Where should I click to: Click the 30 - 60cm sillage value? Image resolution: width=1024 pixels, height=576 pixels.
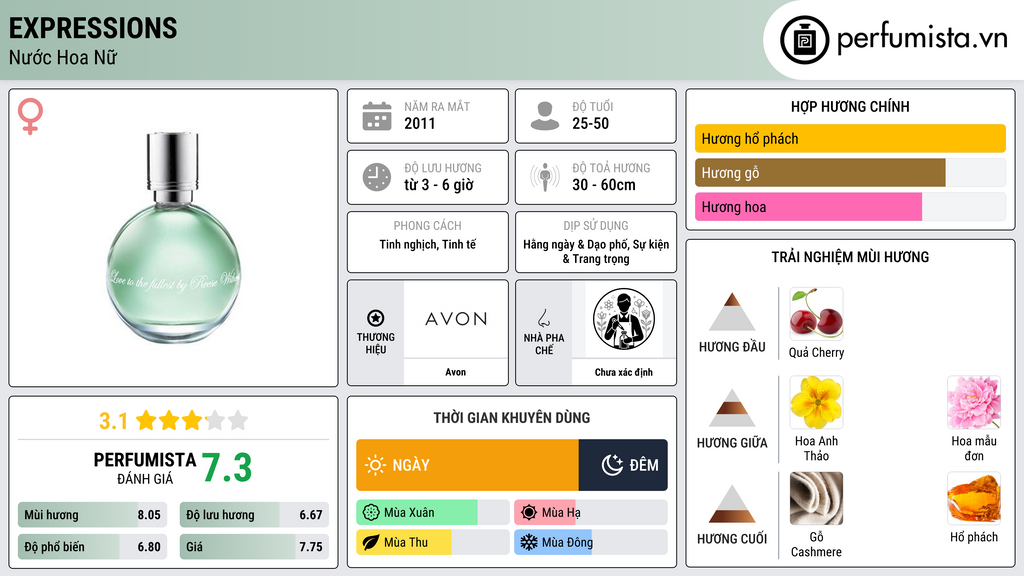pos(603,185)
